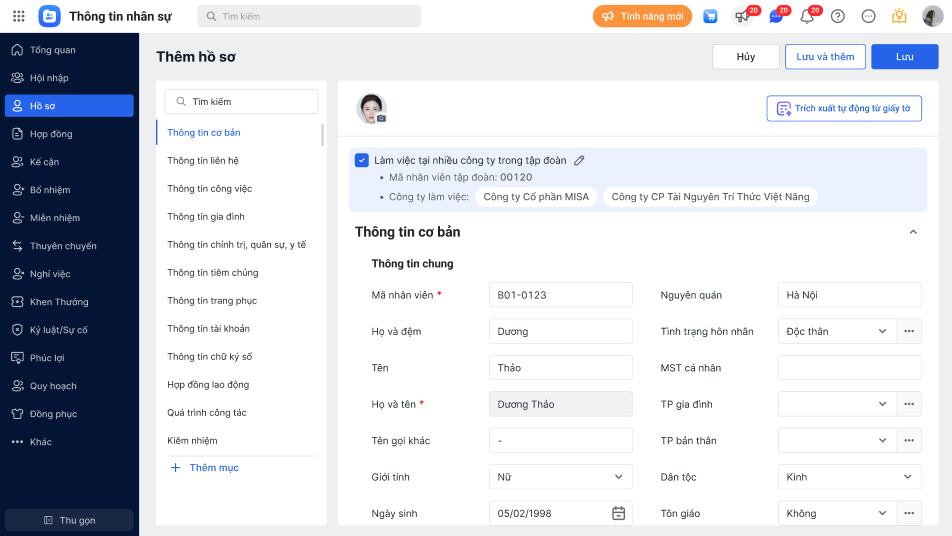Open calendar picker for Ngày sinh
The width and height of the screenshot is (952, 536).
618,513
